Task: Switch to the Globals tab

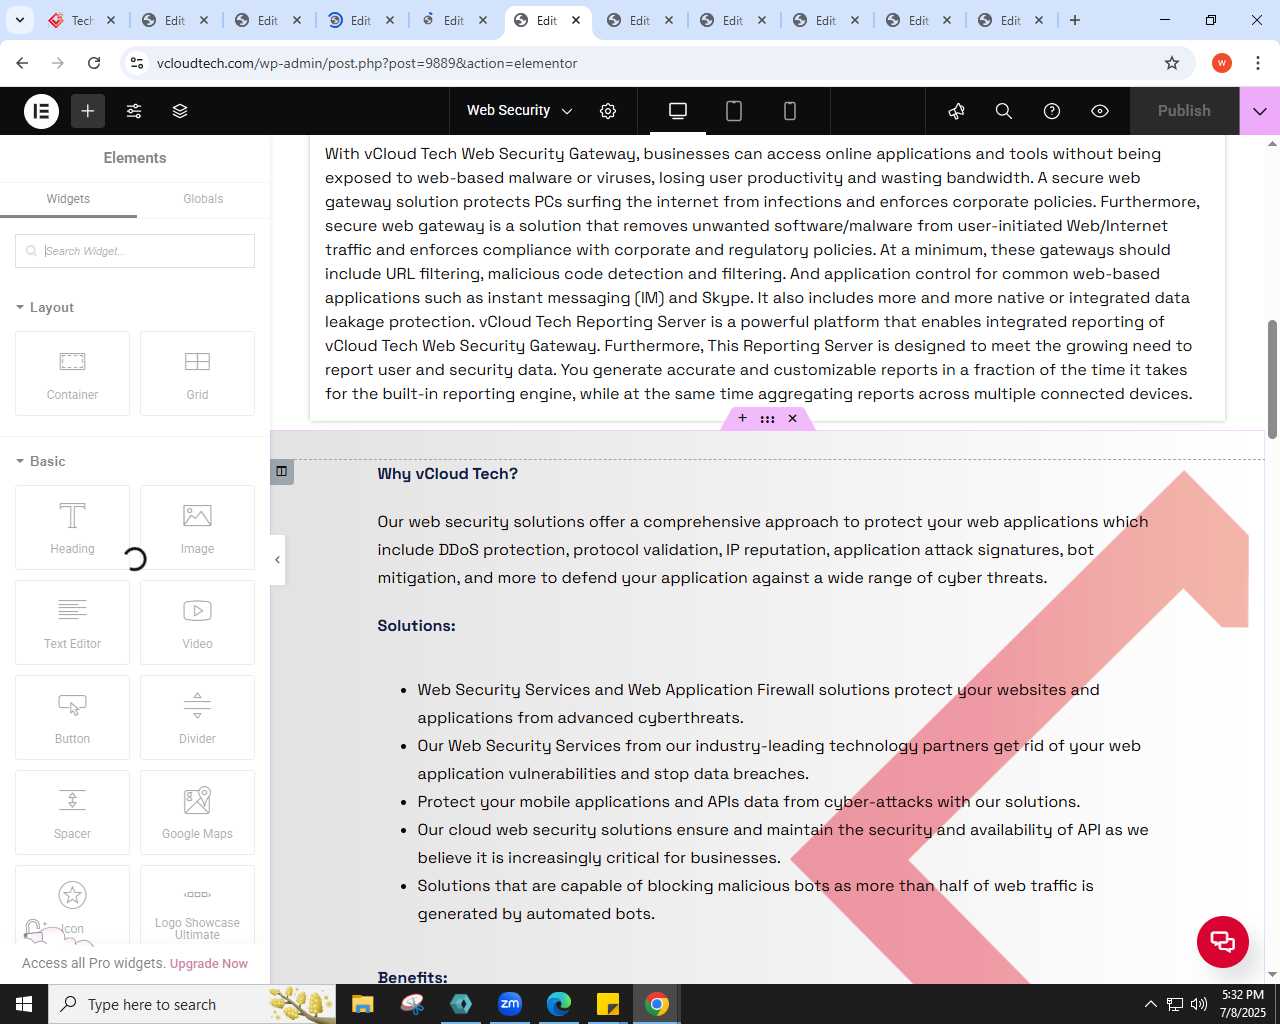Action: tap(203, 199)
